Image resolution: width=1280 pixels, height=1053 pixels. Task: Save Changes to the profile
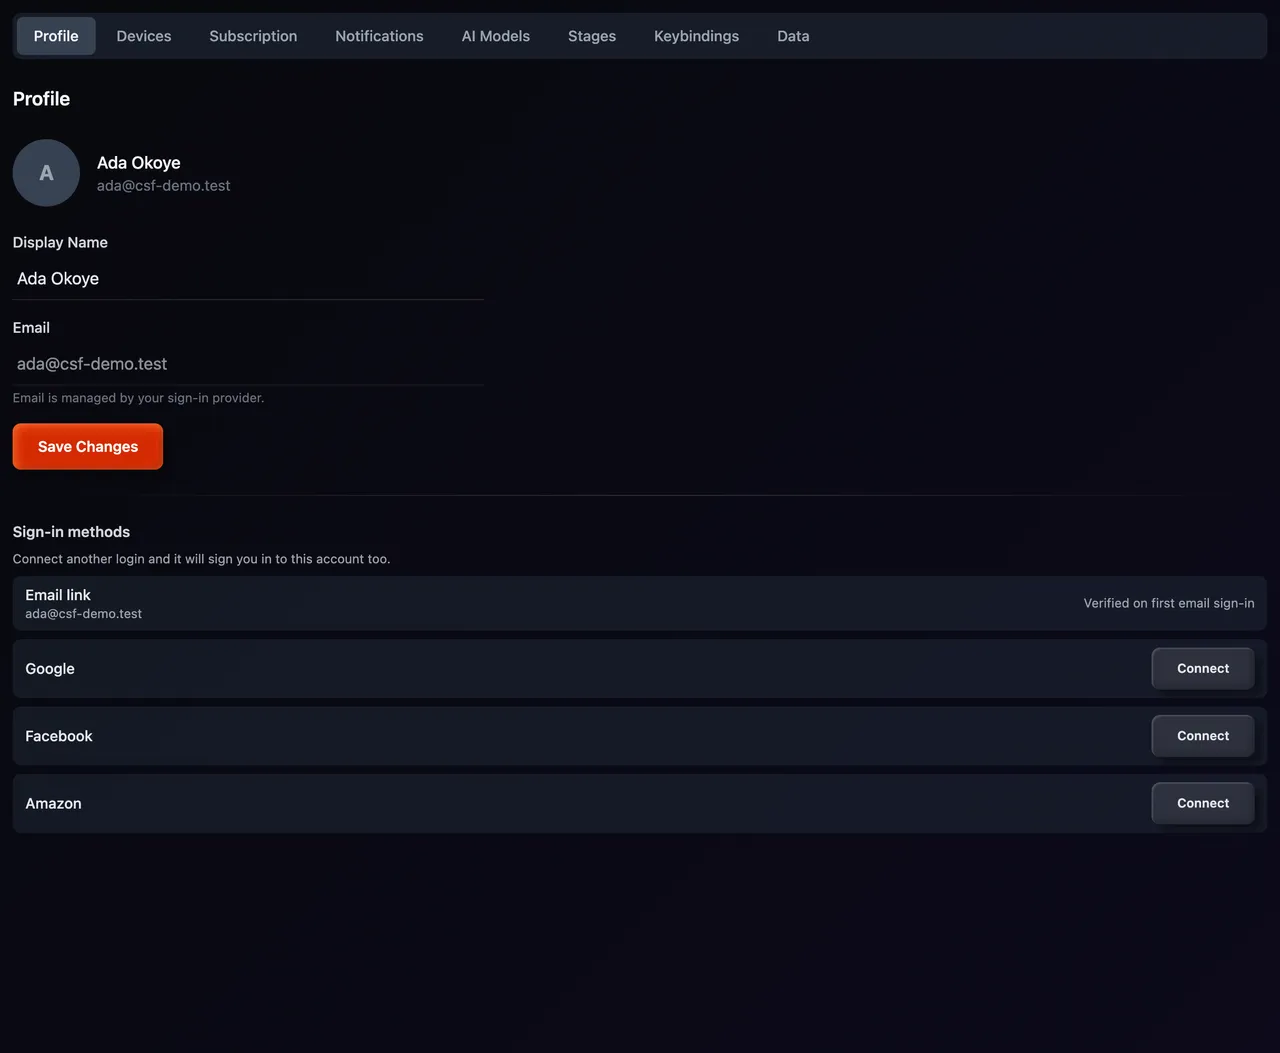coord(88,447)
